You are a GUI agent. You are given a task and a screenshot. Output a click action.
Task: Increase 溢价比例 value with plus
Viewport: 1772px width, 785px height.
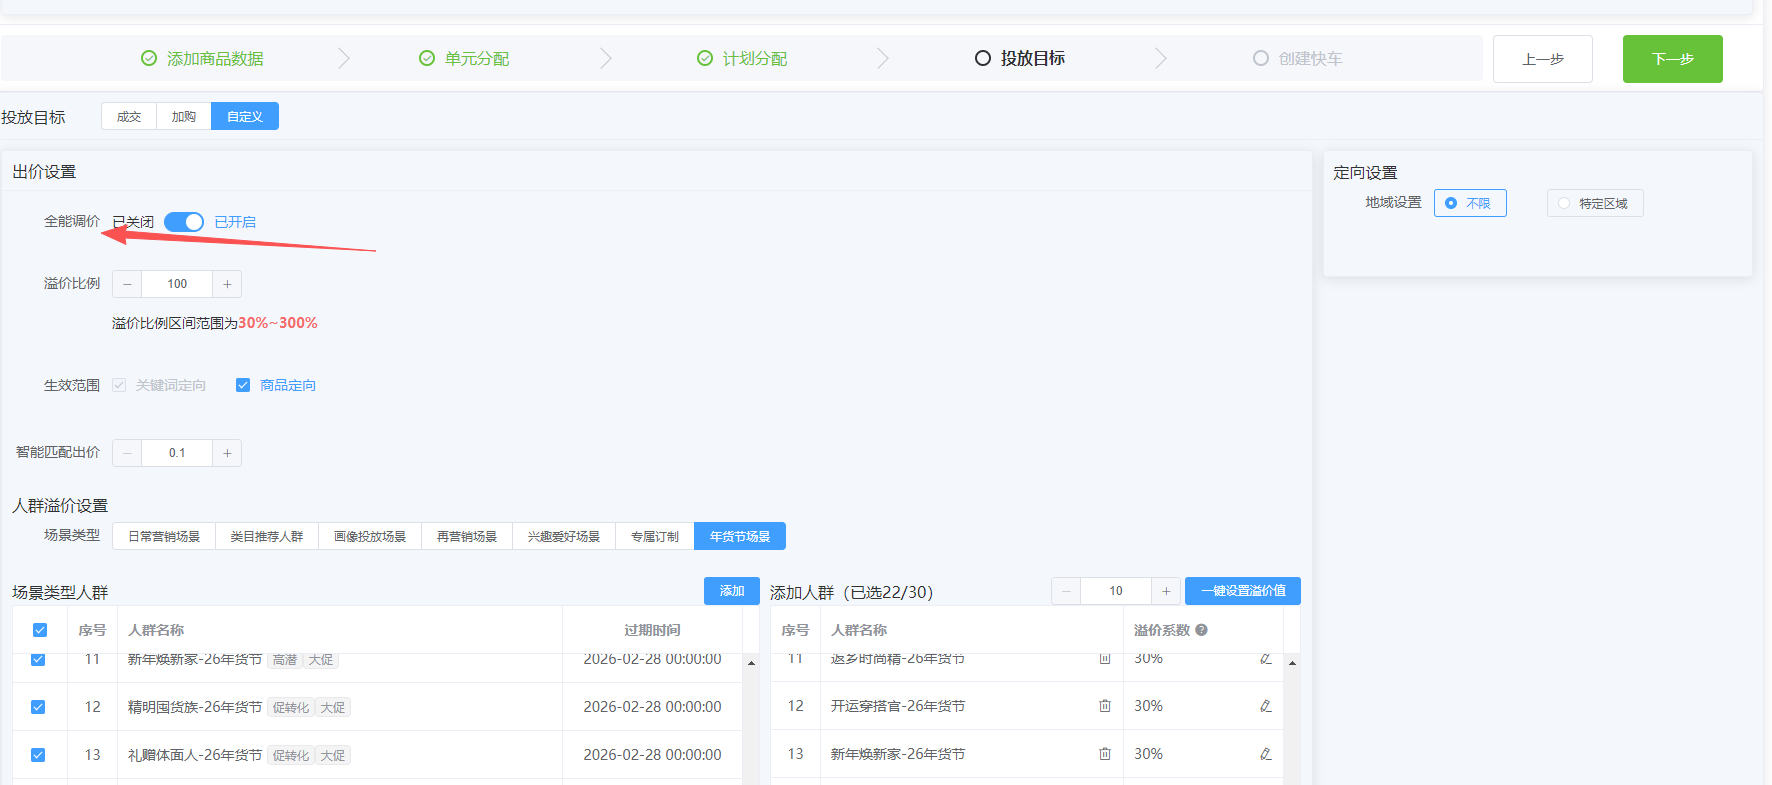[x=227, y=284]
